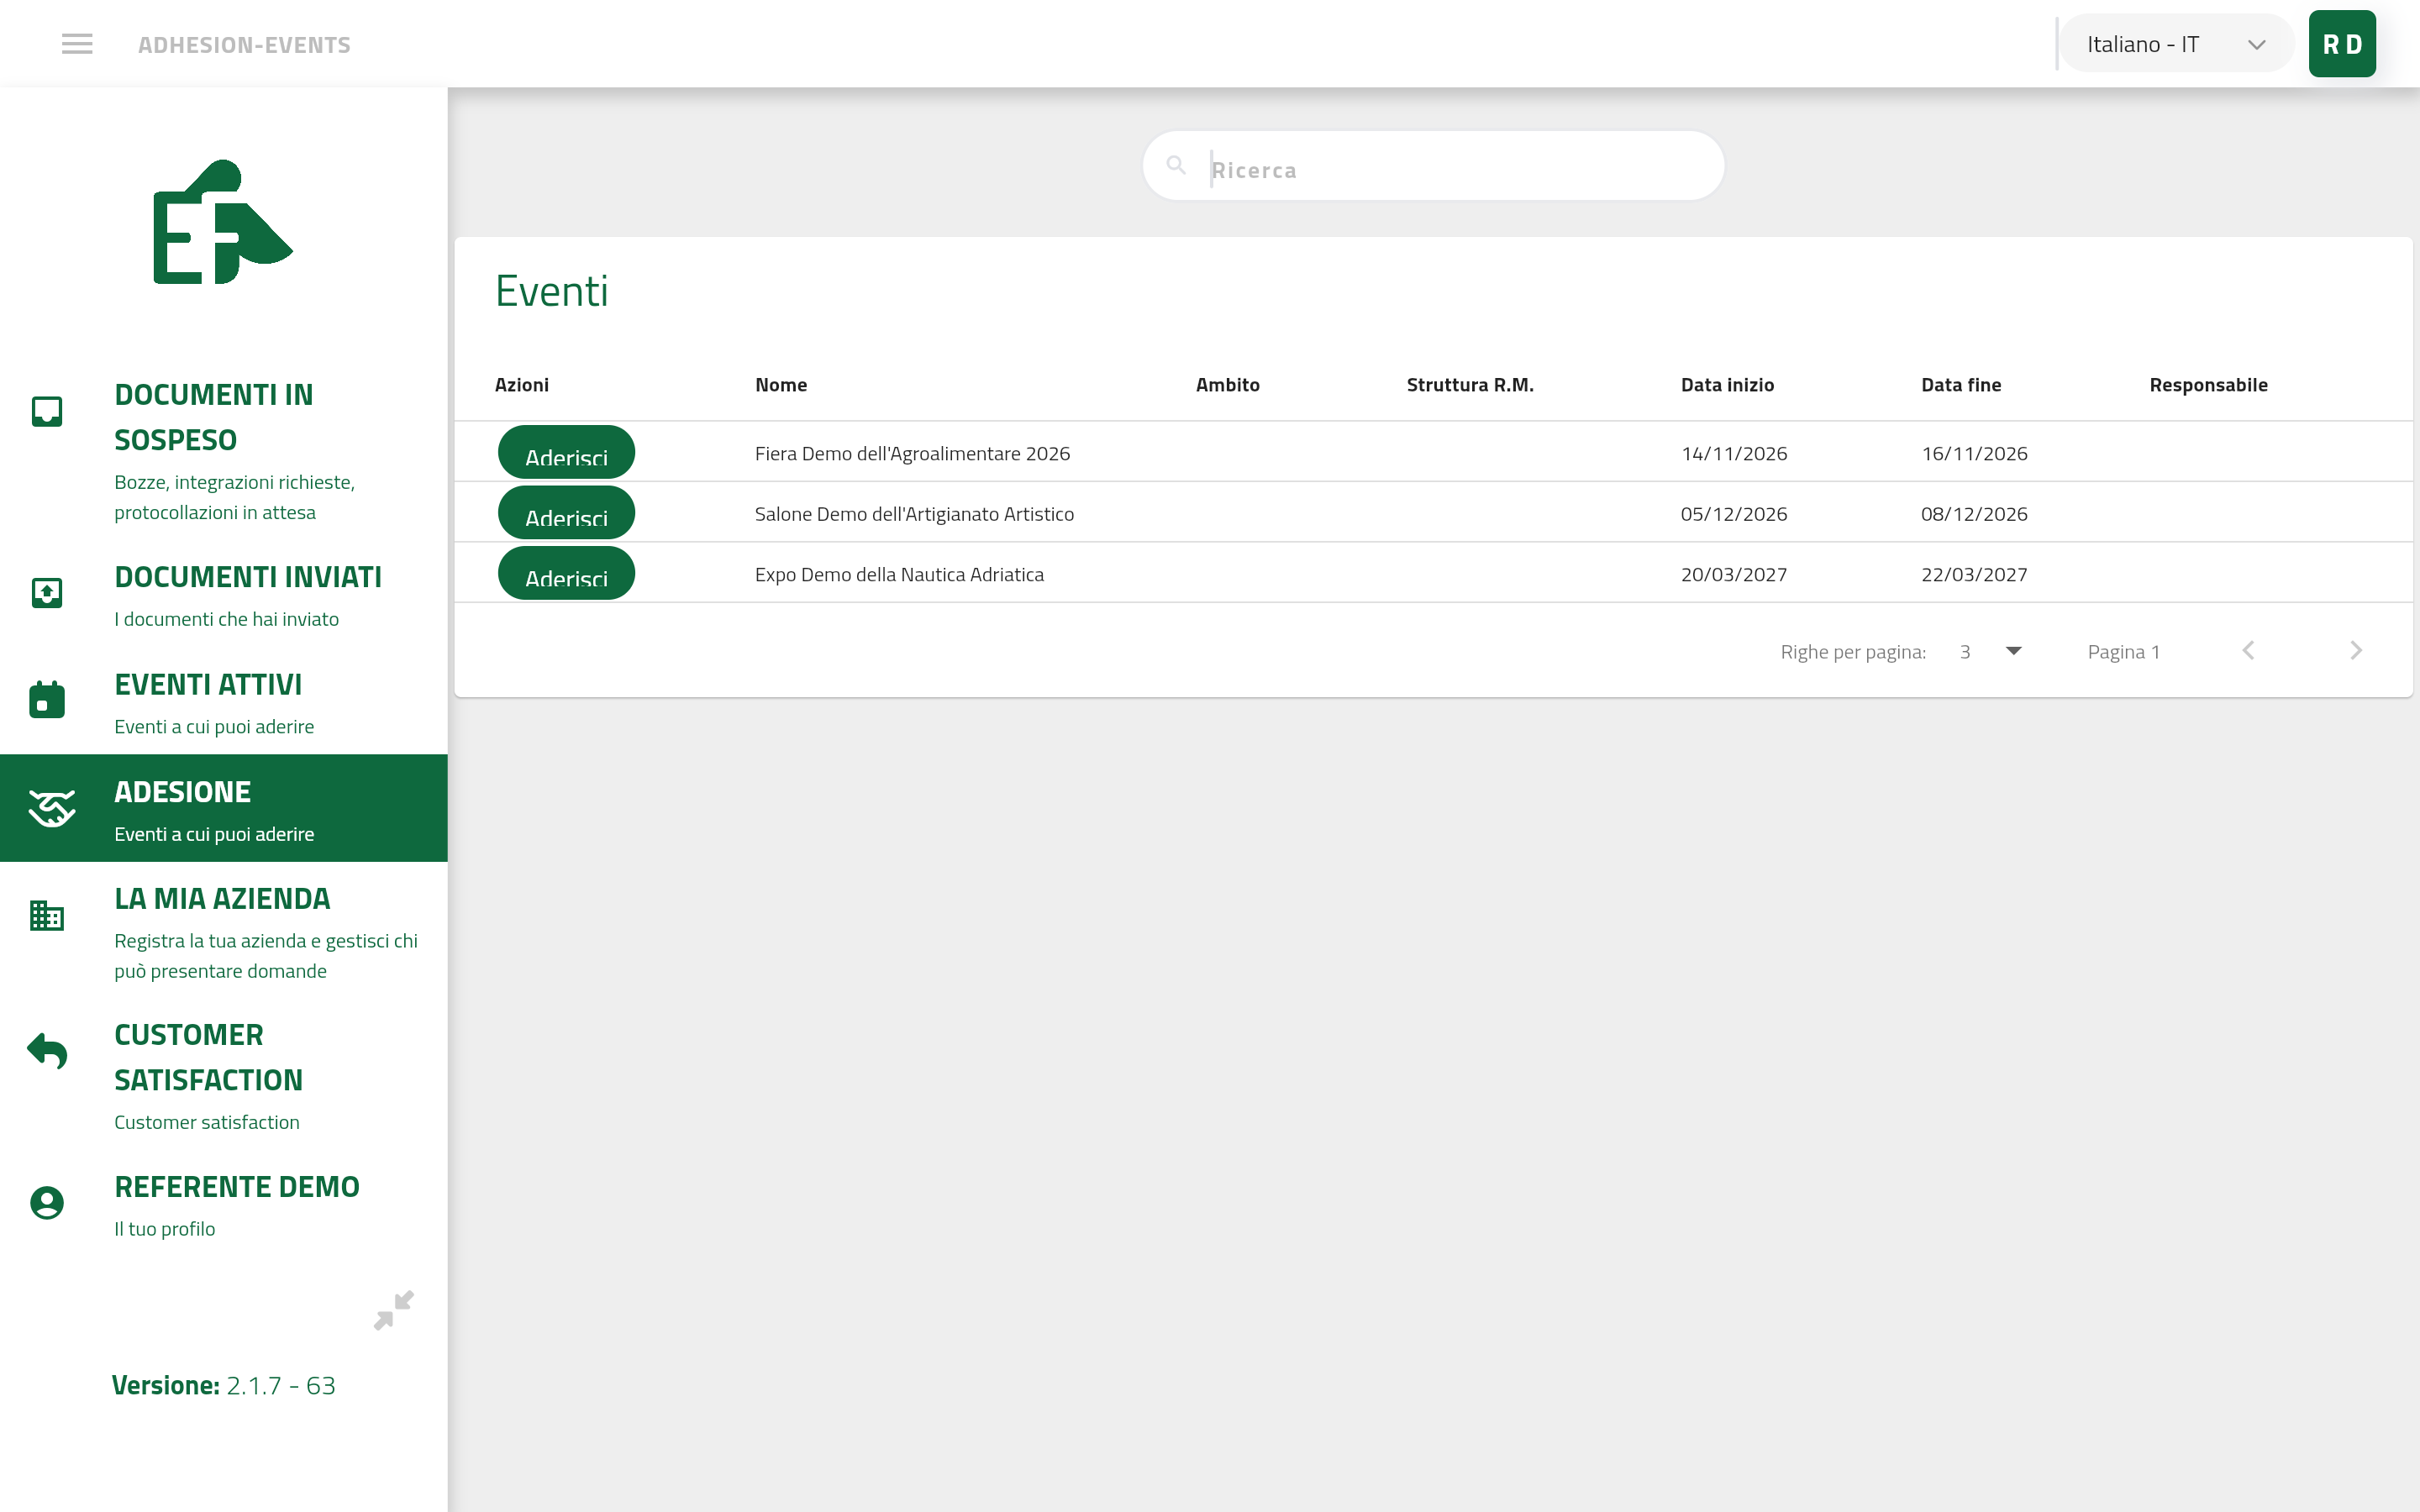Click the outbox icon for Documenti inviati
Viewport: 2420px width, 1512px height.
[47, 593]
